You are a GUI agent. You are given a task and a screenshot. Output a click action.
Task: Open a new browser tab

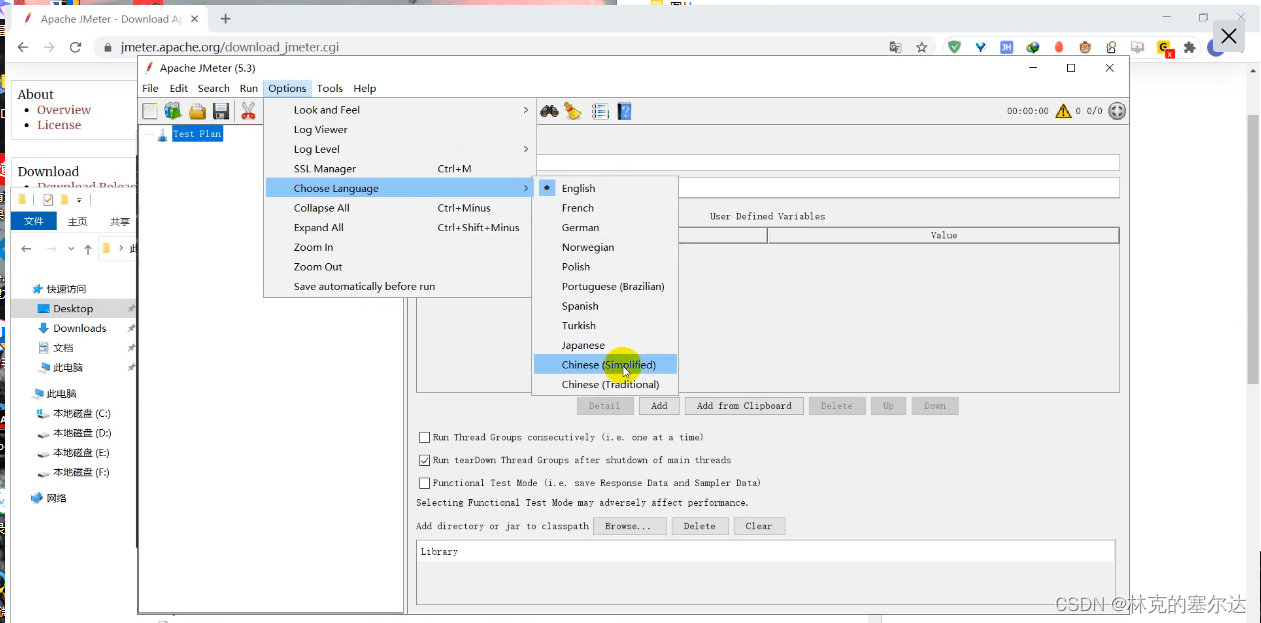[x=225, y=18]
